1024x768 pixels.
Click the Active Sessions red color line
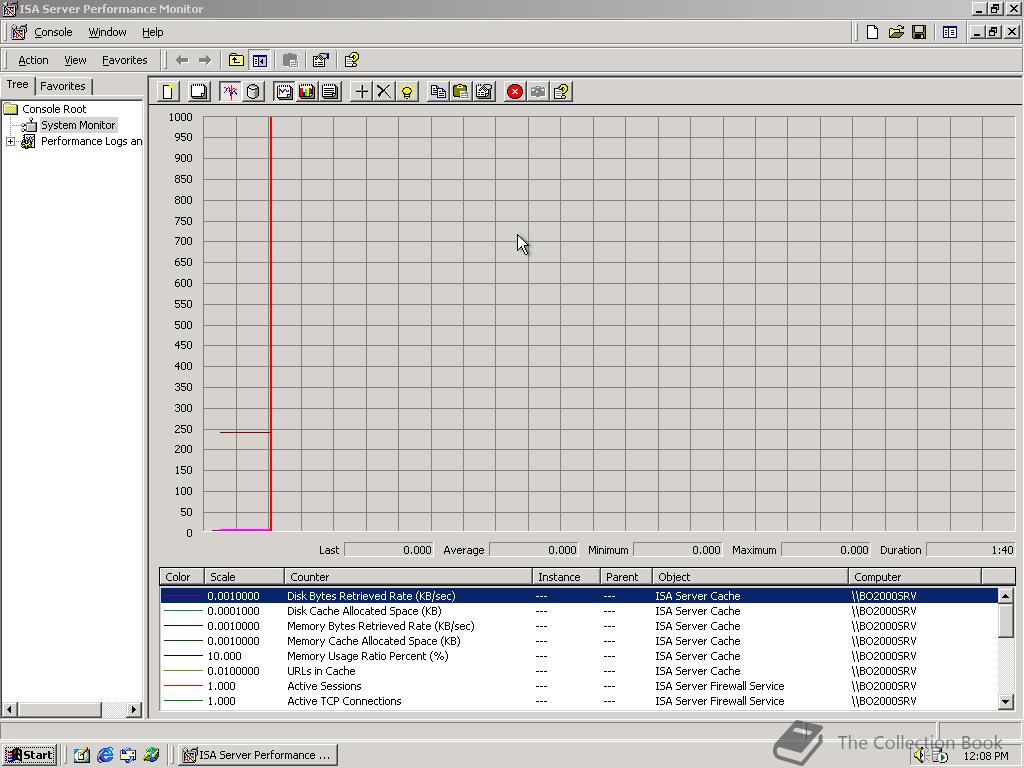pos(183,686)
